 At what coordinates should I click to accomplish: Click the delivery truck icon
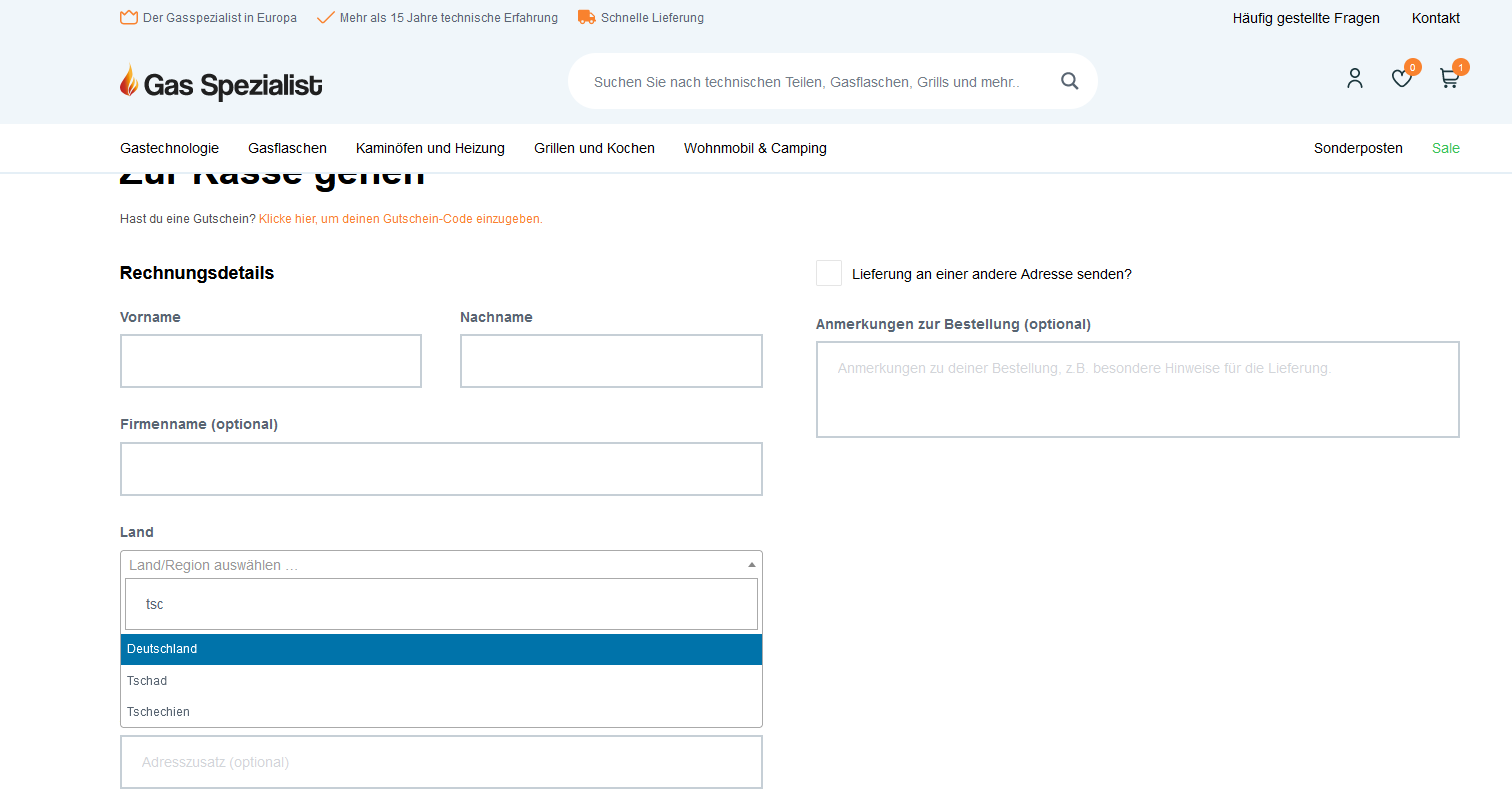point(587,17)
